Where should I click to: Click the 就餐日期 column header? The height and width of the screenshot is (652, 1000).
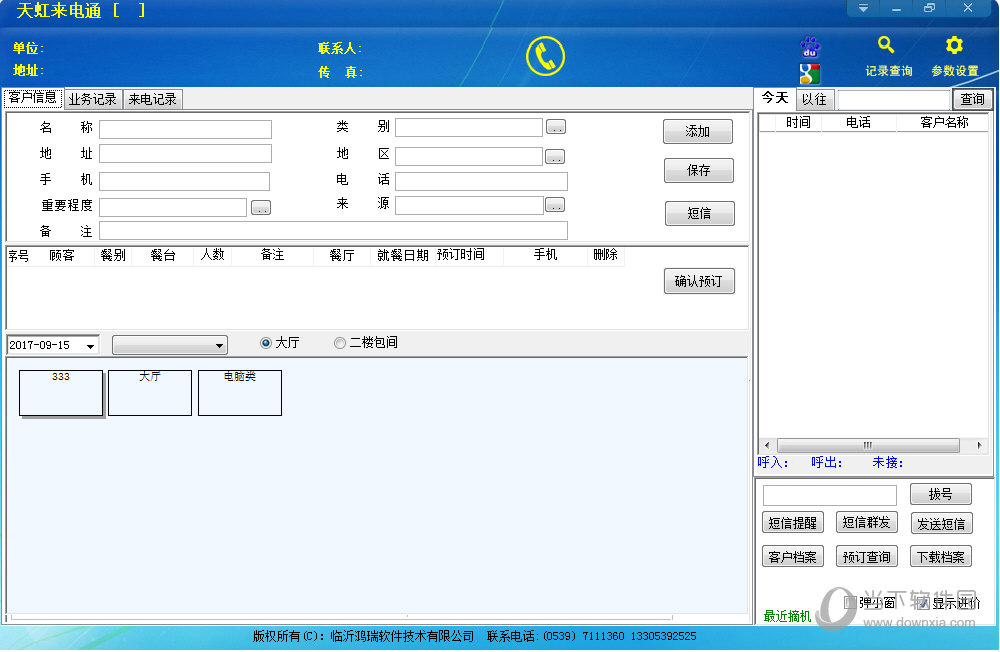click(402, 256)
